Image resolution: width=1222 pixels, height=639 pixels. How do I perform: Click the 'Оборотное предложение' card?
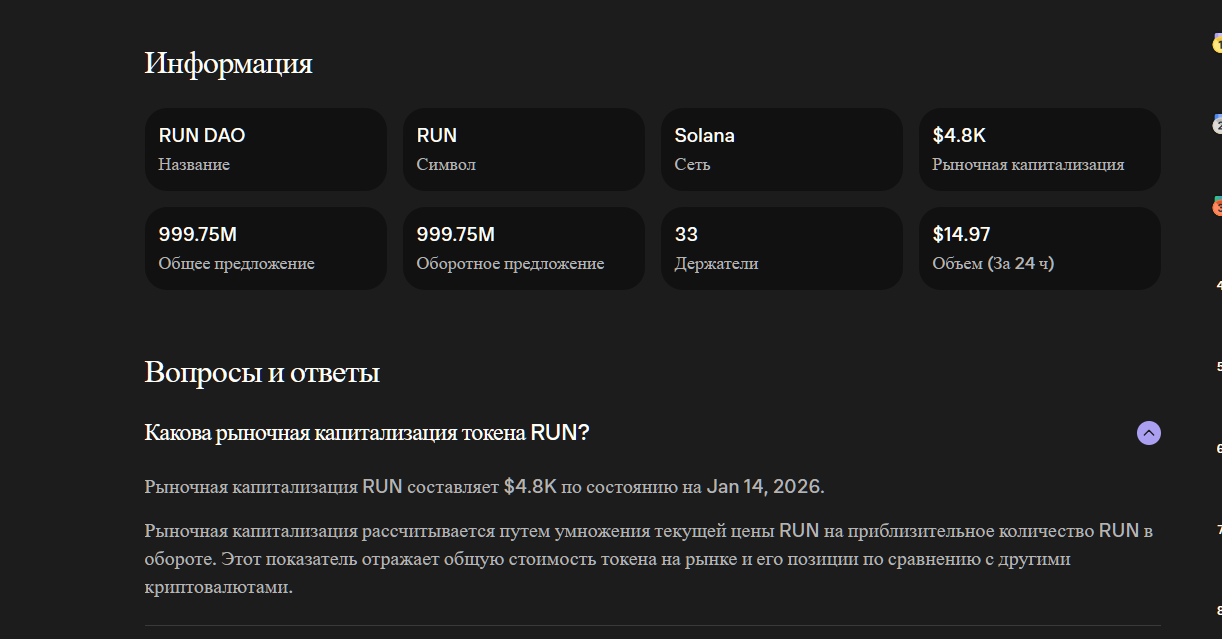[523, 248]
